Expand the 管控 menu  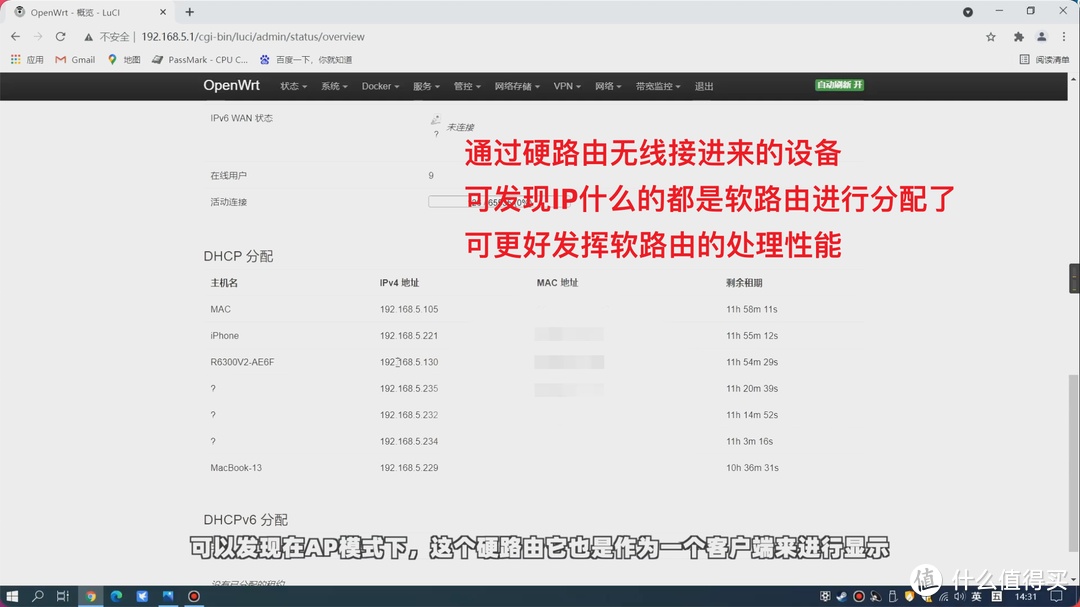tap(467, 86)
